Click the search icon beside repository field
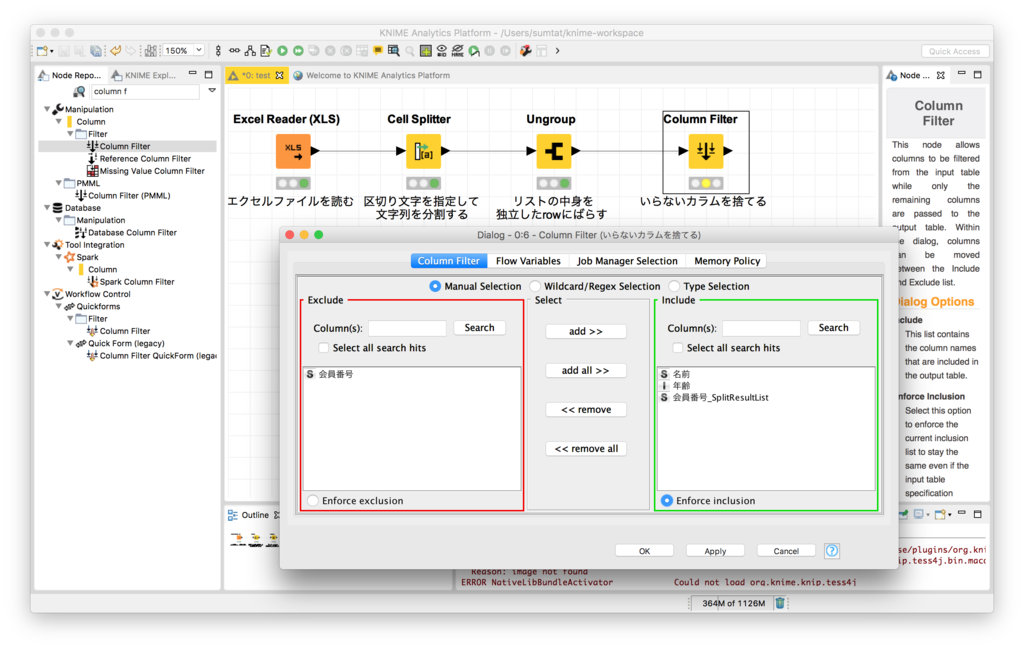The image size is (1024, 649). pyautogui.click(x=79, y=91)
